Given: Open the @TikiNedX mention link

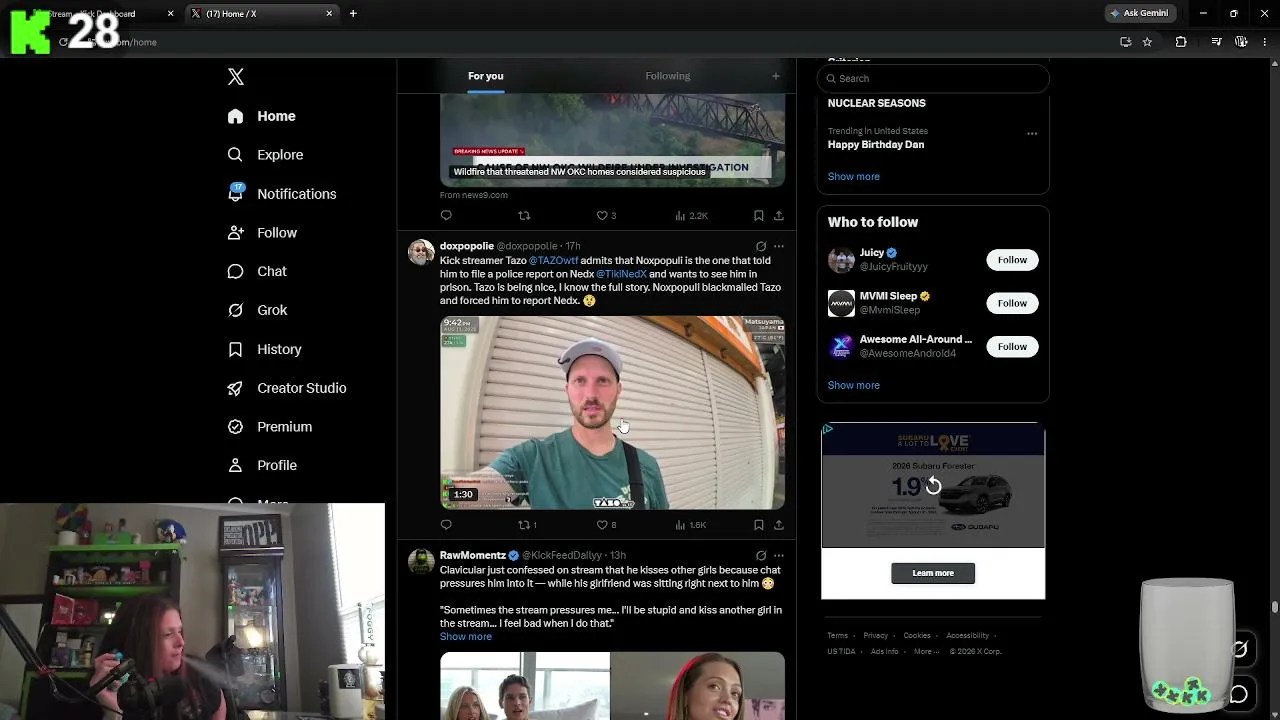Looking at the screenshot, I should point(622,274).
